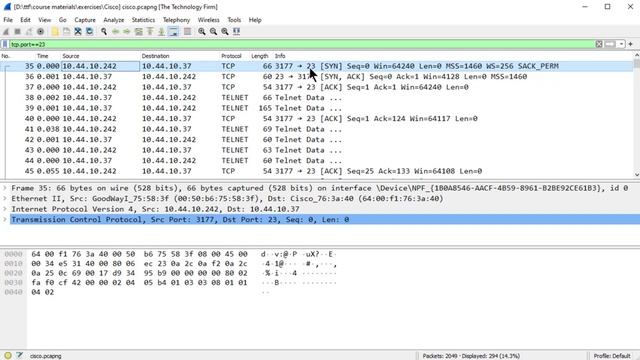640x360 pixels.
Task: Sort by the Time column header
Action: [41, 56]
